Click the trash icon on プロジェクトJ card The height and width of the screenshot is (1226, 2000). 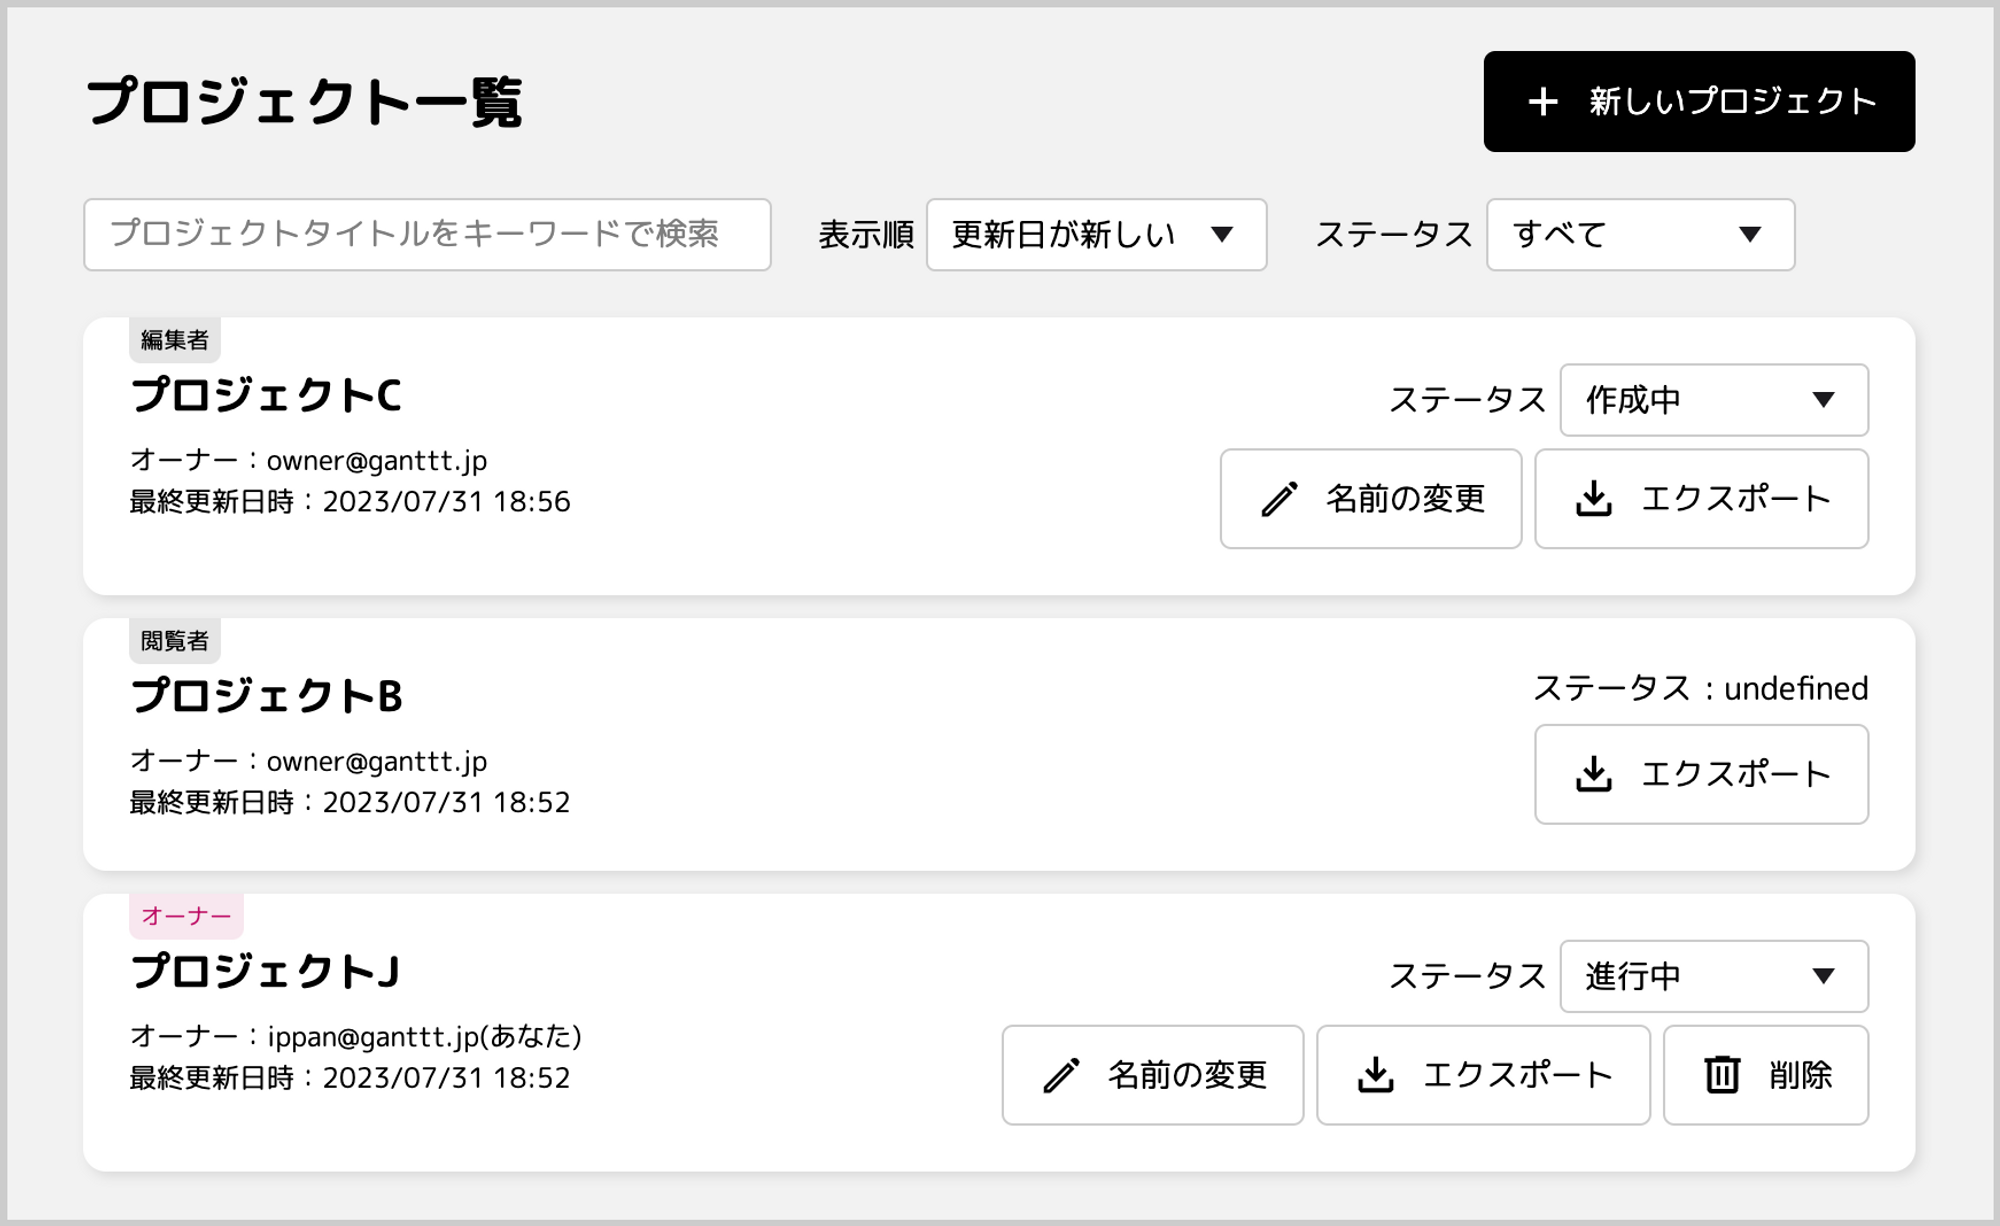(x=1722, y=1075)
